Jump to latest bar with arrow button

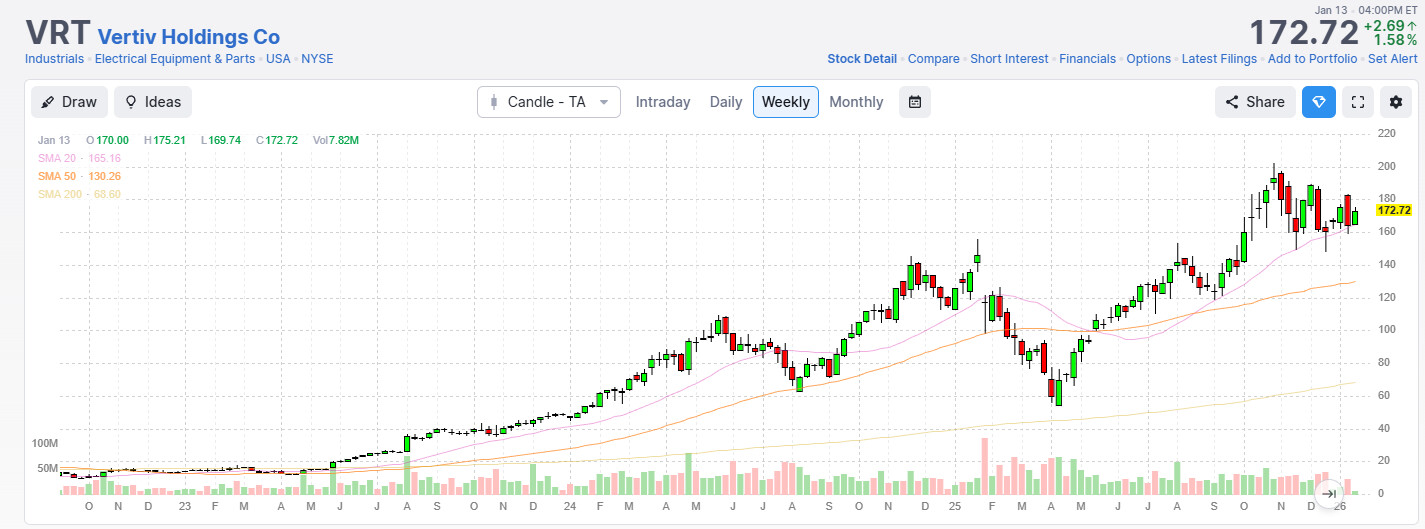[1329, 493]
